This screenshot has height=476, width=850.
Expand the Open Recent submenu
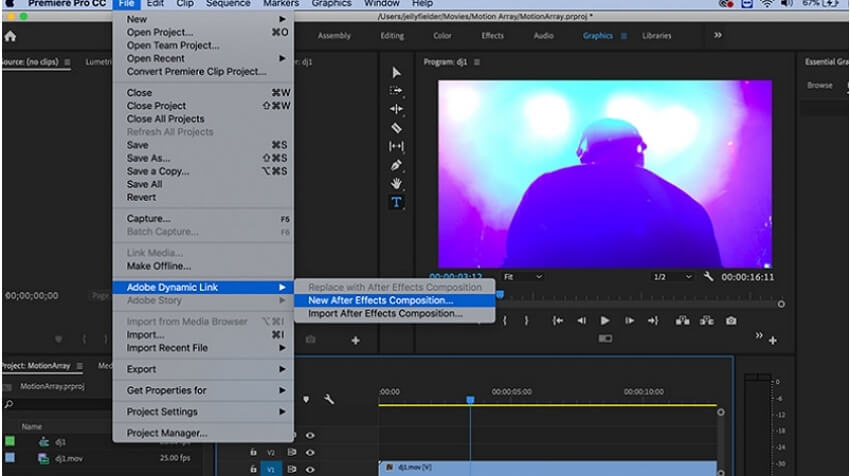pyautogui.click(x=204, y=58)
